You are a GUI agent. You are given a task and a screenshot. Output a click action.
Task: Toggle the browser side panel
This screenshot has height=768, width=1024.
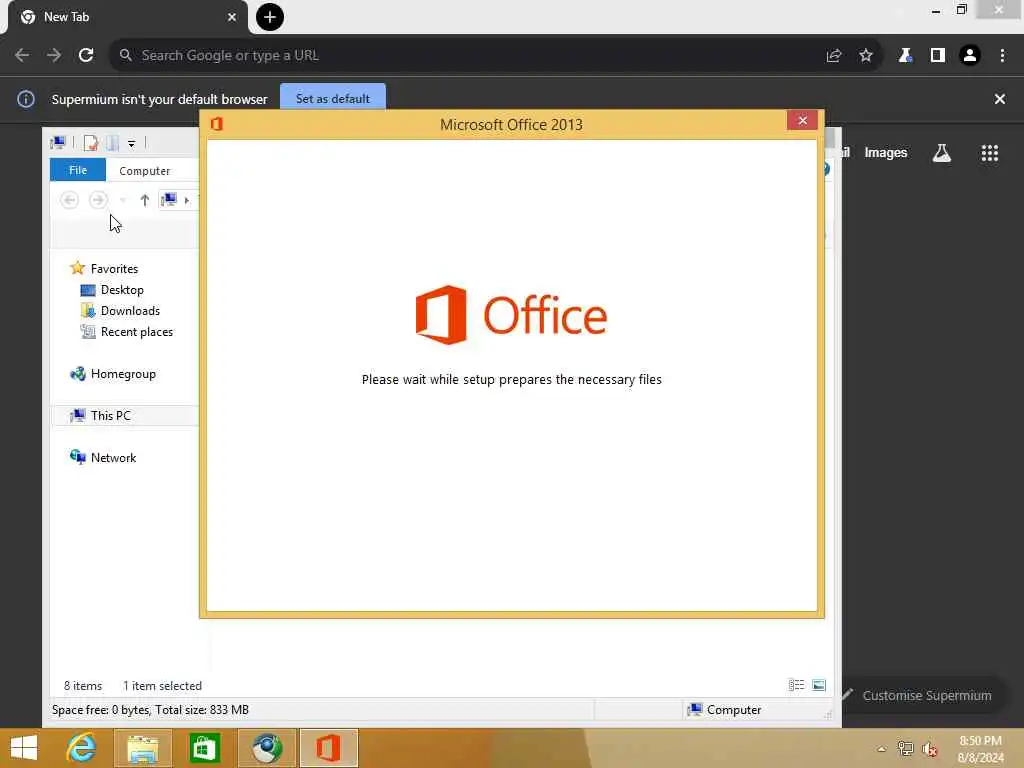pos(938,56)
